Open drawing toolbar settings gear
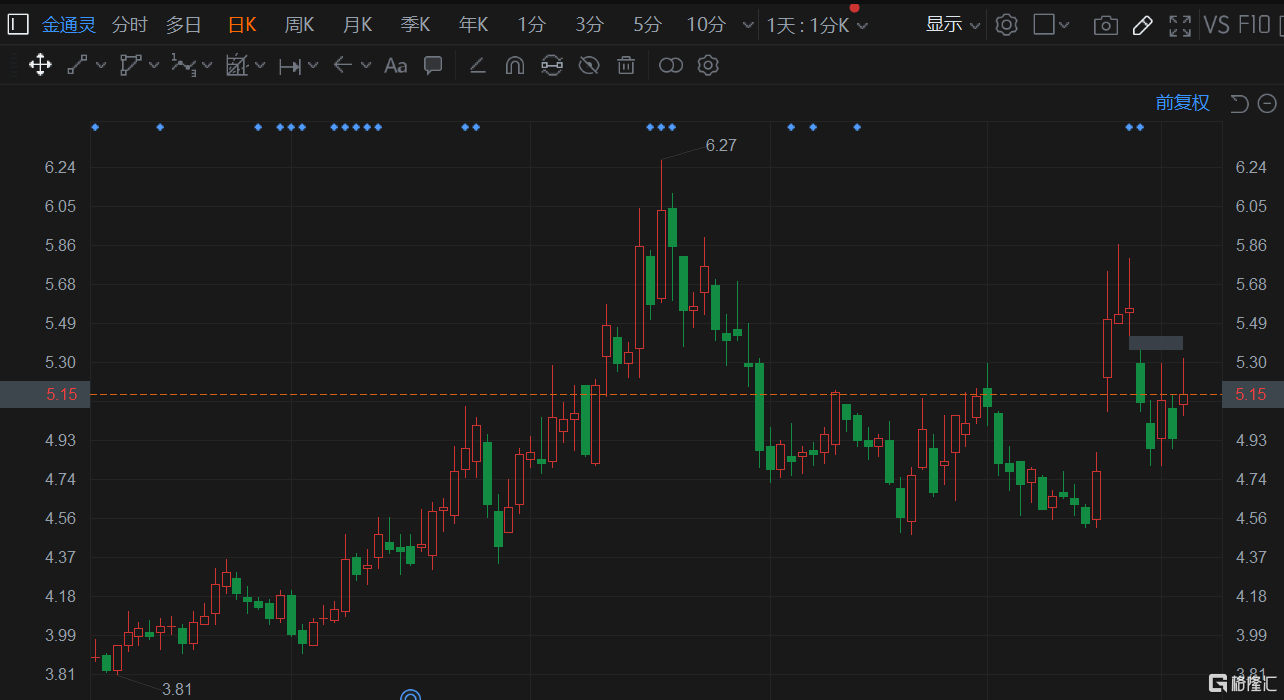 (x=708, y=66)
